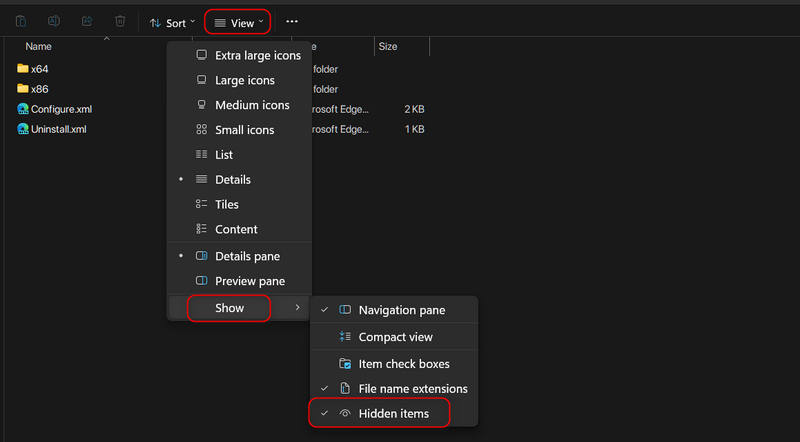Click the Configure.xml Edge file icon
800x442 pixels.
coord(22,109)
